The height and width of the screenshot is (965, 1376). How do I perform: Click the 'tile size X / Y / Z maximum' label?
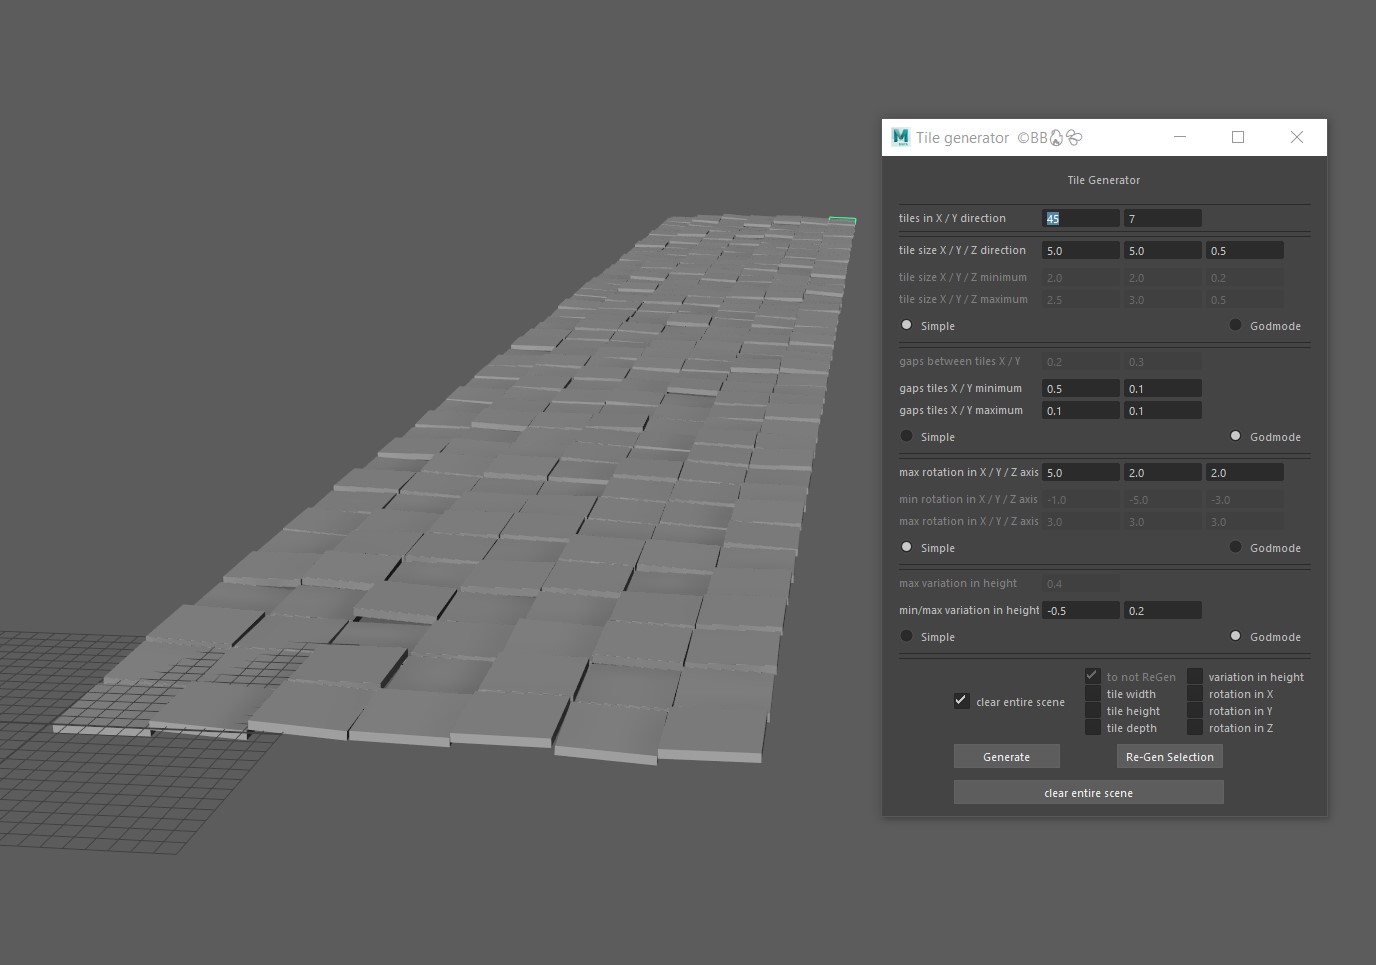pos(963,299)
